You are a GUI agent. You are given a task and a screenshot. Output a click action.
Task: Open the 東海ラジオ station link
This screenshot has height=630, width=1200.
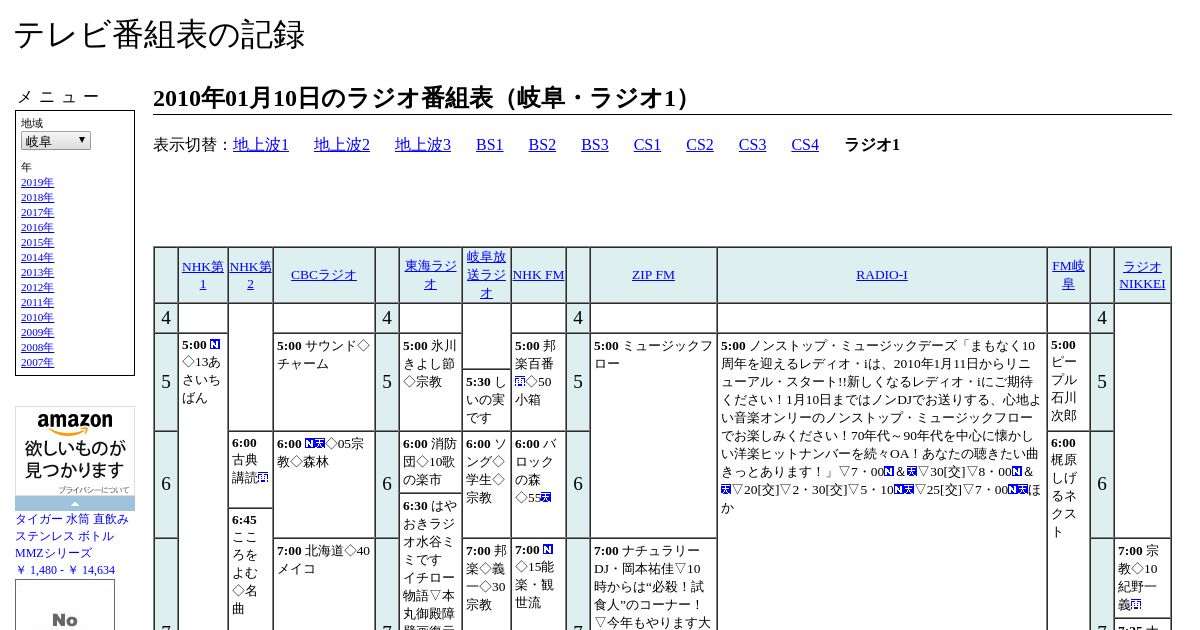[431, 275]
